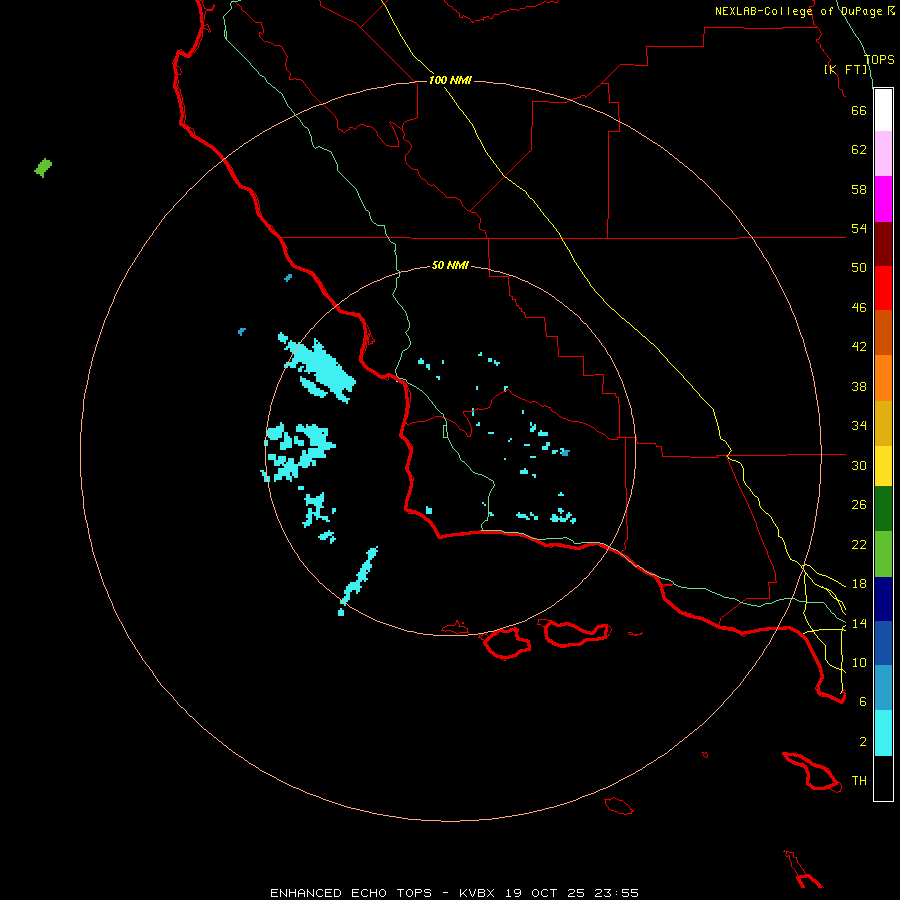Screen dimensions: 900x900
Task: Click the '22' legend value
Action: point(859,544)
